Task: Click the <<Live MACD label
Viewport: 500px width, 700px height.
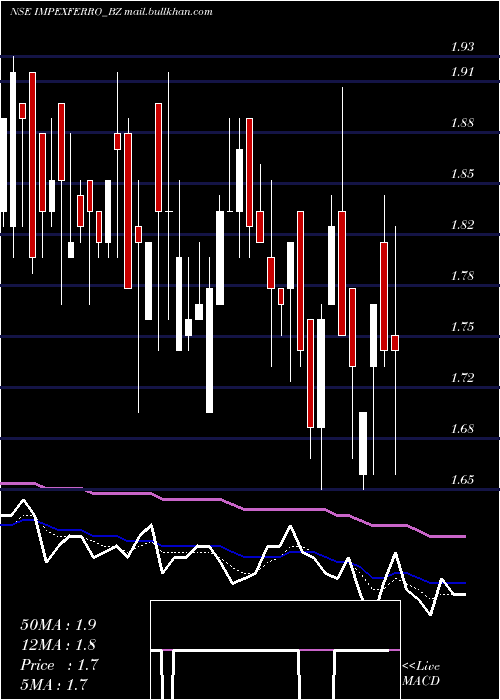Action: point(421,673)
